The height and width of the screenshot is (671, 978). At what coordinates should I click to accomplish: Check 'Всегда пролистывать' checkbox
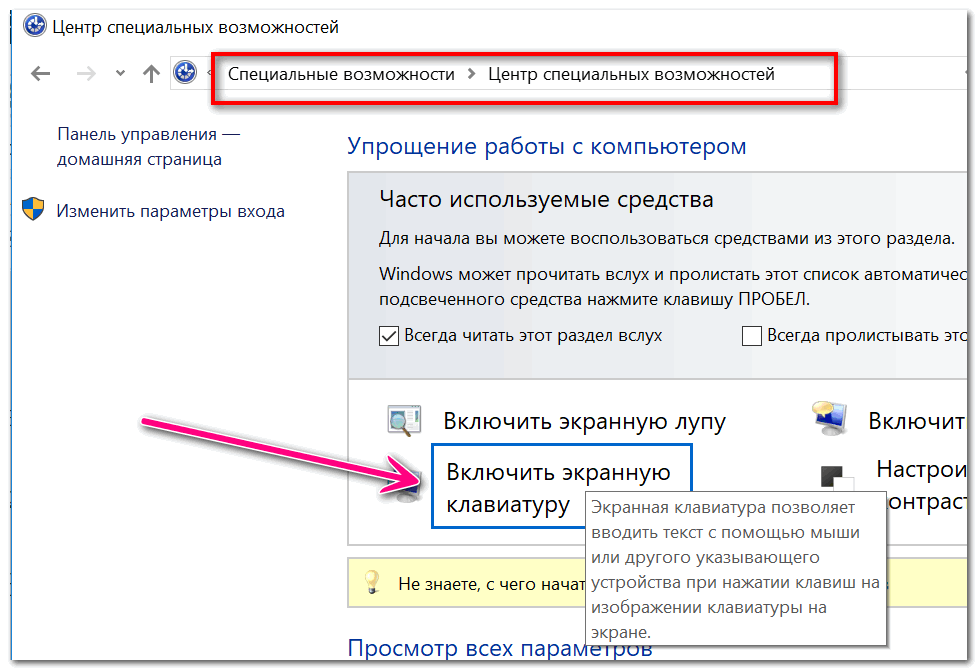[x=752, y=336]
